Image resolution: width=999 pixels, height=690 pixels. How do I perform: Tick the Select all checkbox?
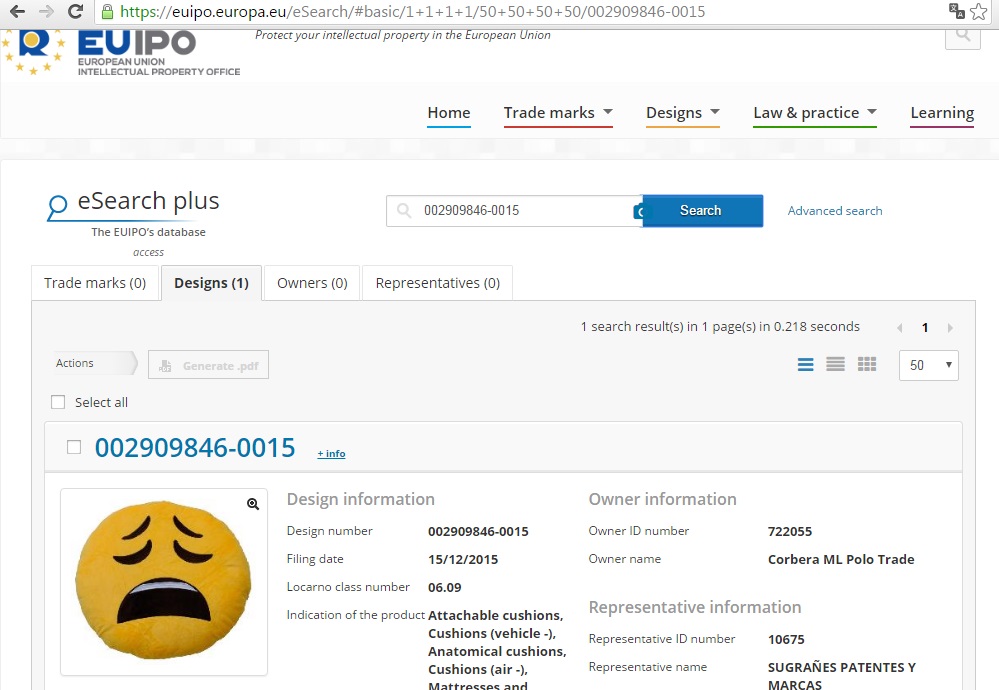[x=58, y=402]
